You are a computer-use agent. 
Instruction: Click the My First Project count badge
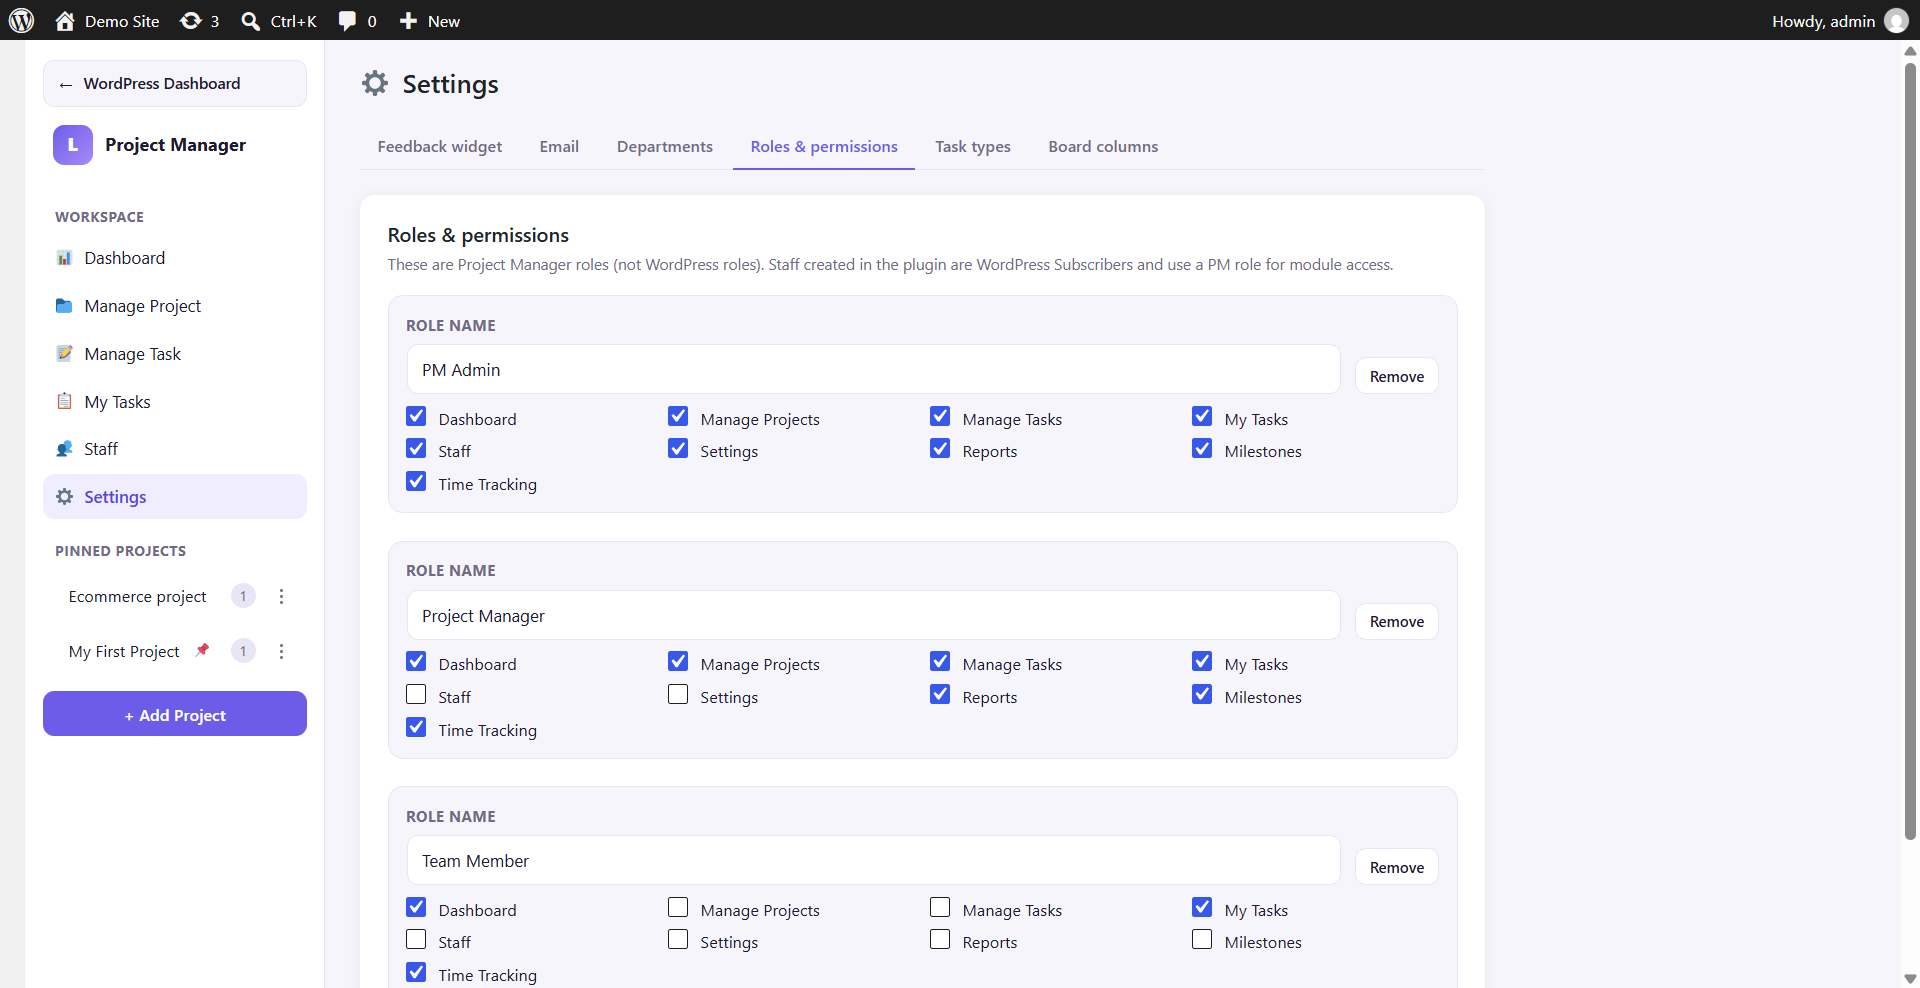[243, 651]
